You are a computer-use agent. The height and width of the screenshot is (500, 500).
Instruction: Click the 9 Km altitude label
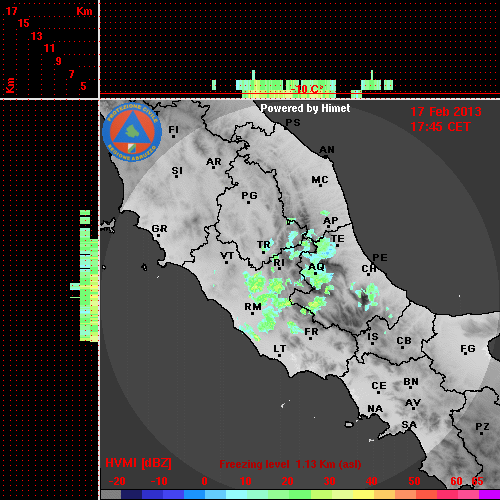[59, 61]
